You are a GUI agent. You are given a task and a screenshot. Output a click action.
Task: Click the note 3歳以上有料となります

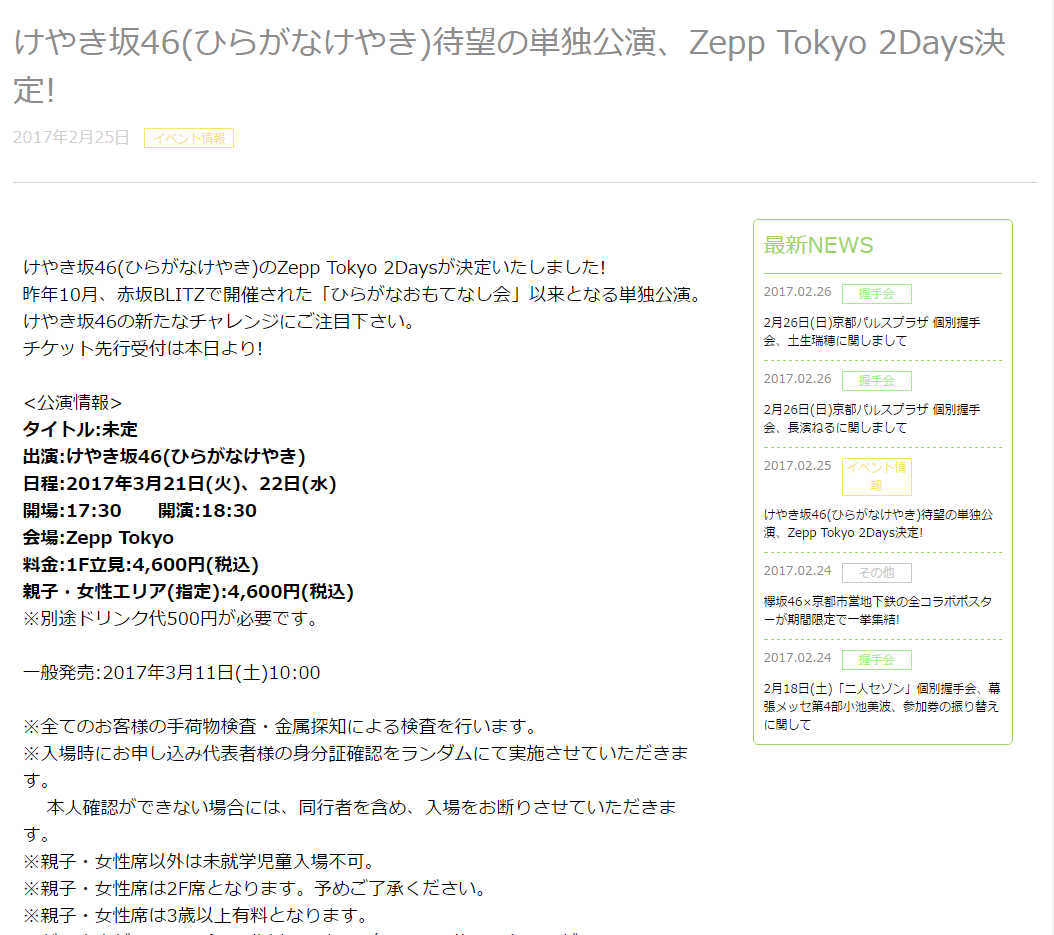pyautogui.click(x=197, y=915)
